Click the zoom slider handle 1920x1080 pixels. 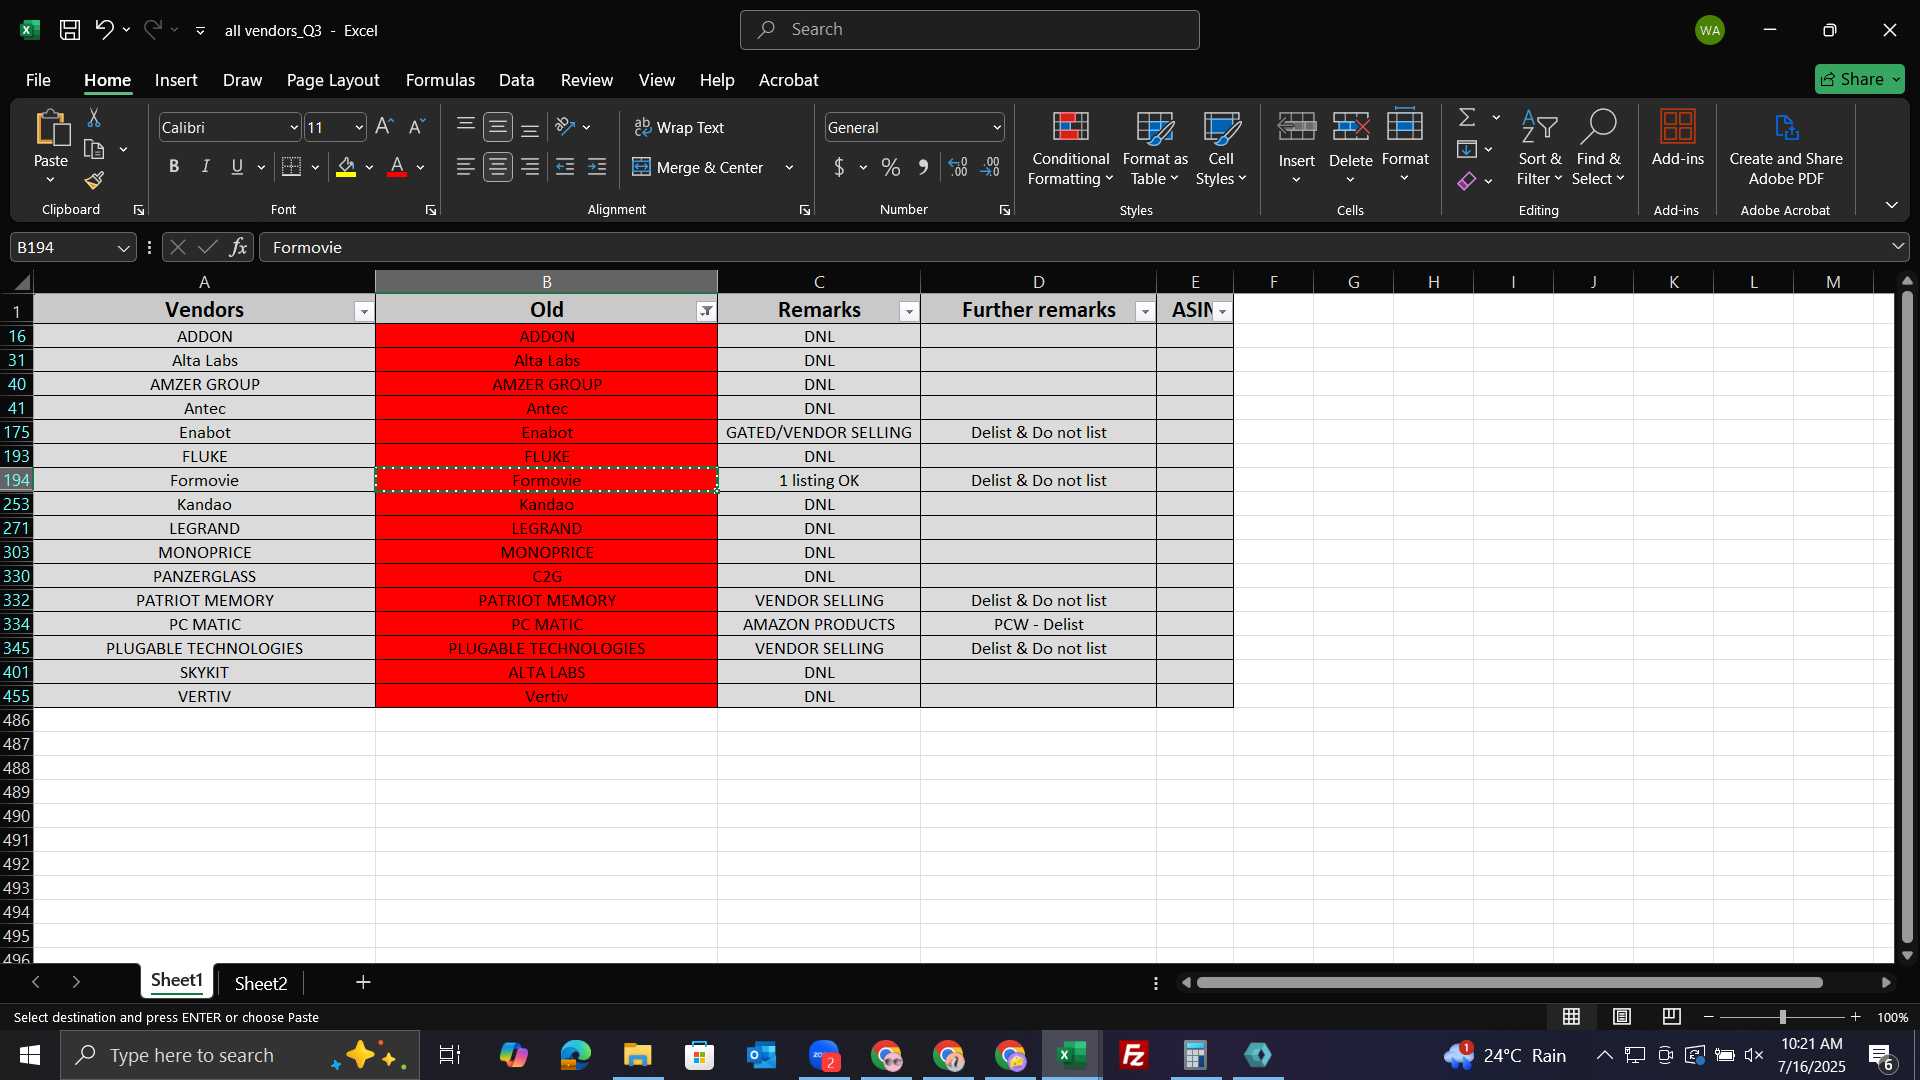click(1782, 1017)
